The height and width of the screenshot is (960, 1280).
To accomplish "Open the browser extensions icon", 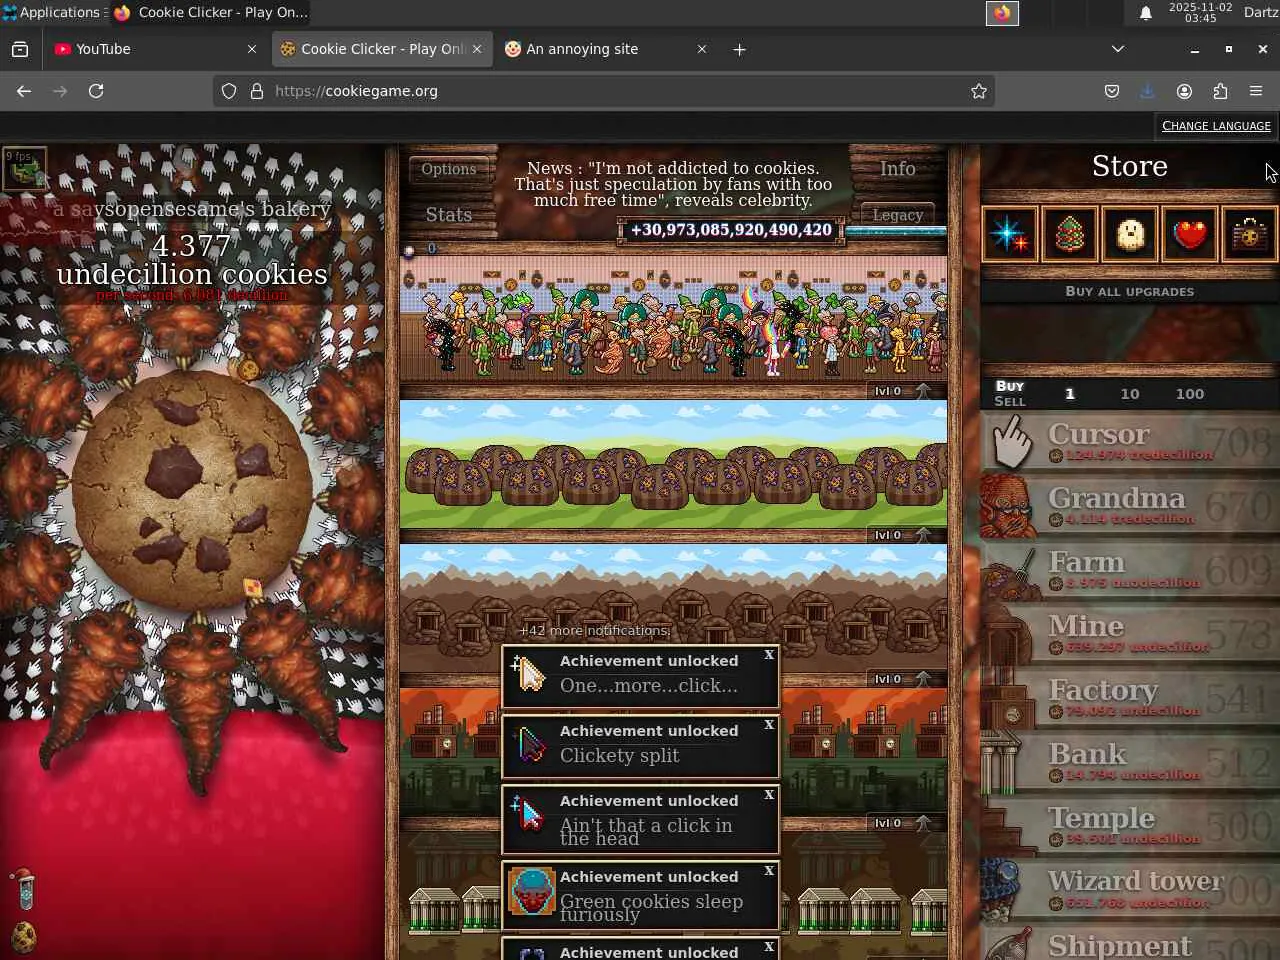I will tap(1220, 91).
